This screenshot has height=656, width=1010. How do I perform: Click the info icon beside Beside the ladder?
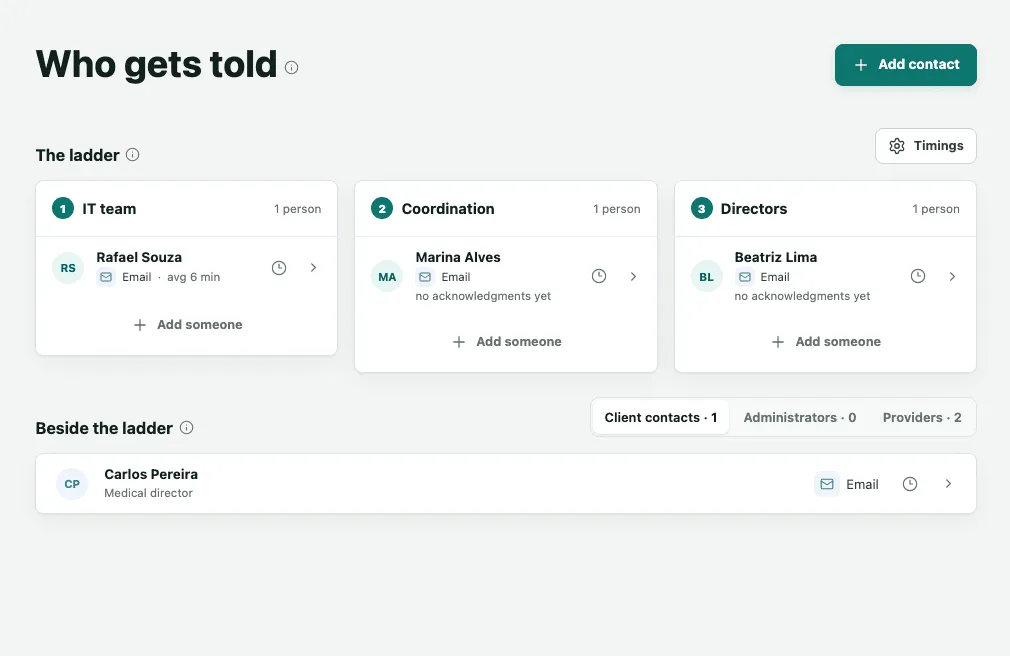[x=186, y=427]
